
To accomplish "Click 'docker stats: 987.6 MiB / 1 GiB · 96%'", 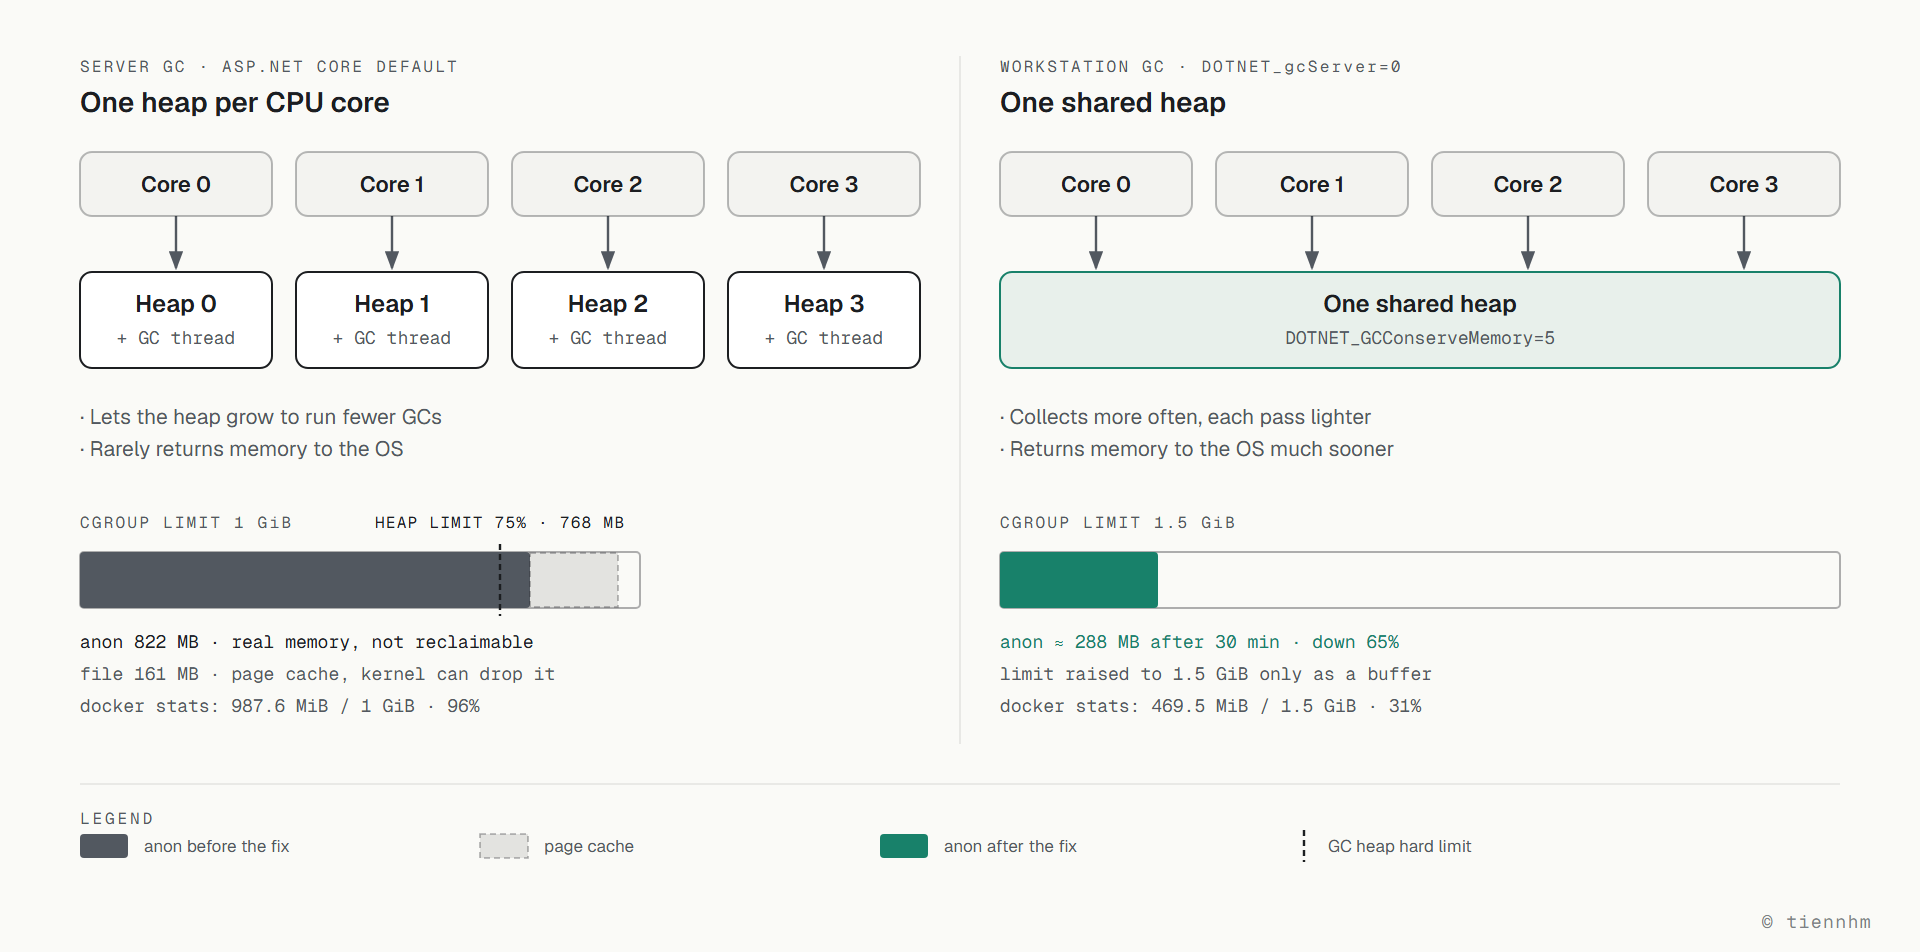I will coord(280,706).
